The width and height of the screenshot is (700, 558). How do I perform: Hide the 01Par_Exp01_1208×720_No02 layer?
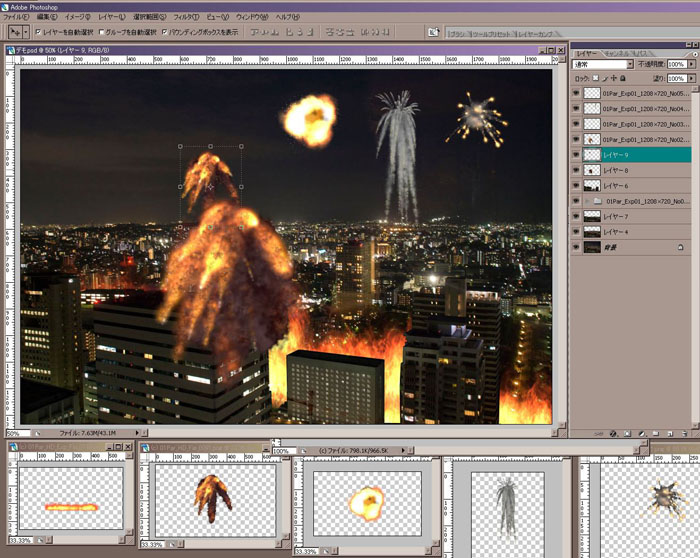pyautogui.click(x=576, y=139)
